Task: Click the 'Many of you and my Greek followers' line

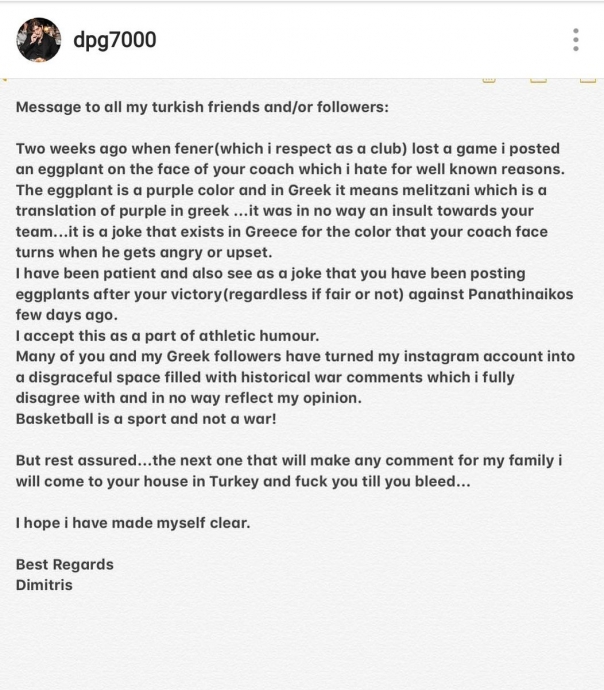Action: point(295,356)
